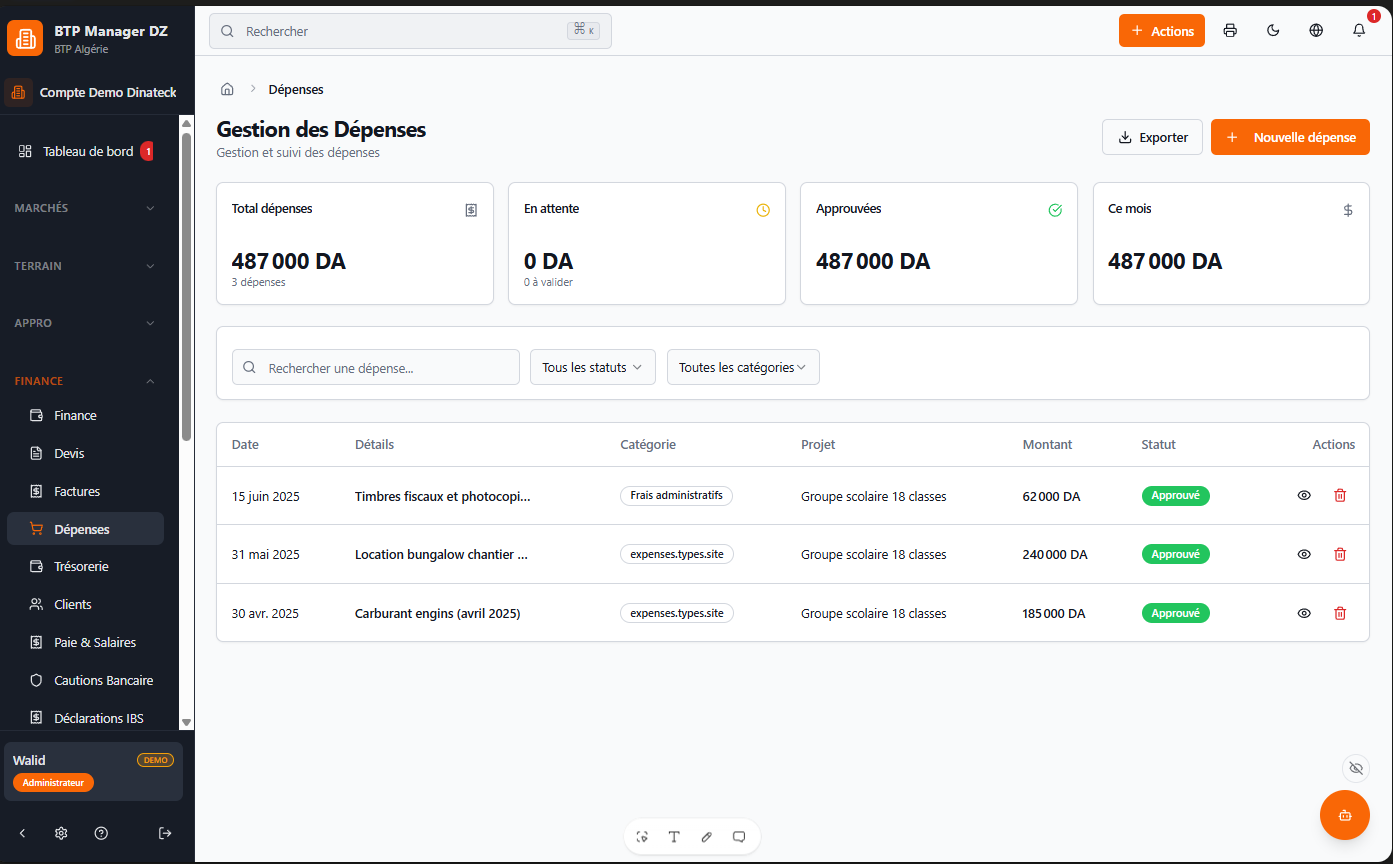Click the Approuvé status of 62 000 DA row
1393x864 pixels.
coord(1176,496)
